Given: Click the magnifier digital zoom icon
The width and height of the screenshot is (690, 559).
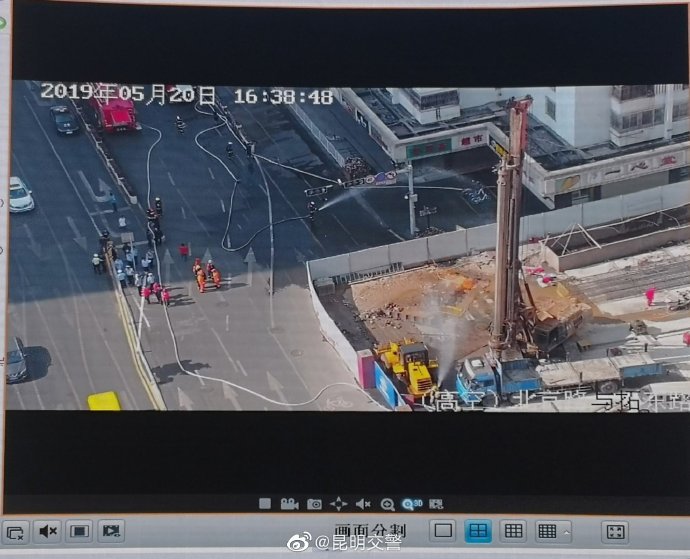Looking at the screenshot, I should point(387,504).
